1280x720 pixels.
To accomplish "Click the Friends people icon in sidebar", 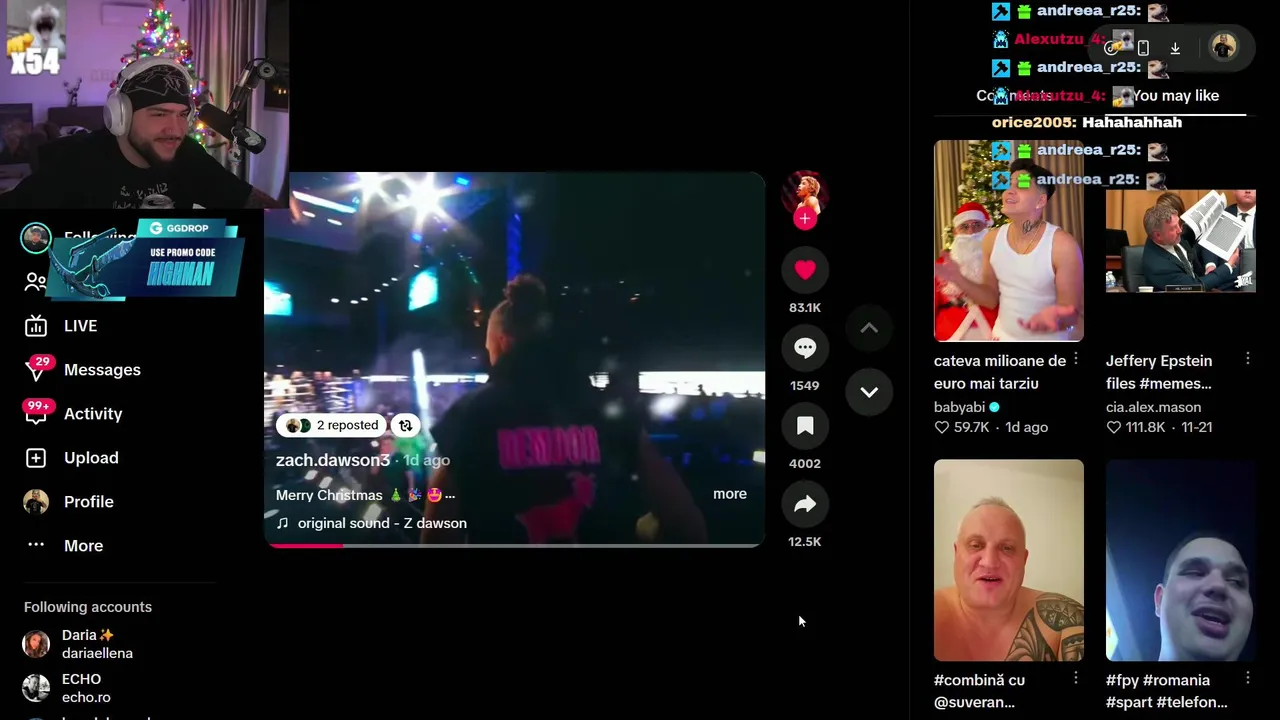I will (x=35, y=282).
